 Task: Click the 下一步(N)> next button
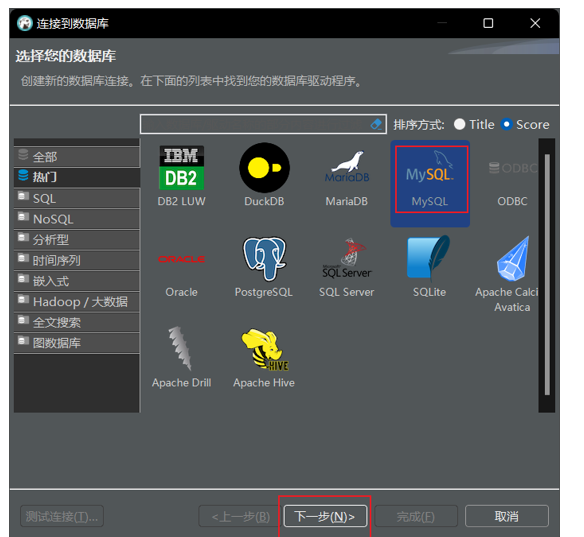tap(325, 516)
